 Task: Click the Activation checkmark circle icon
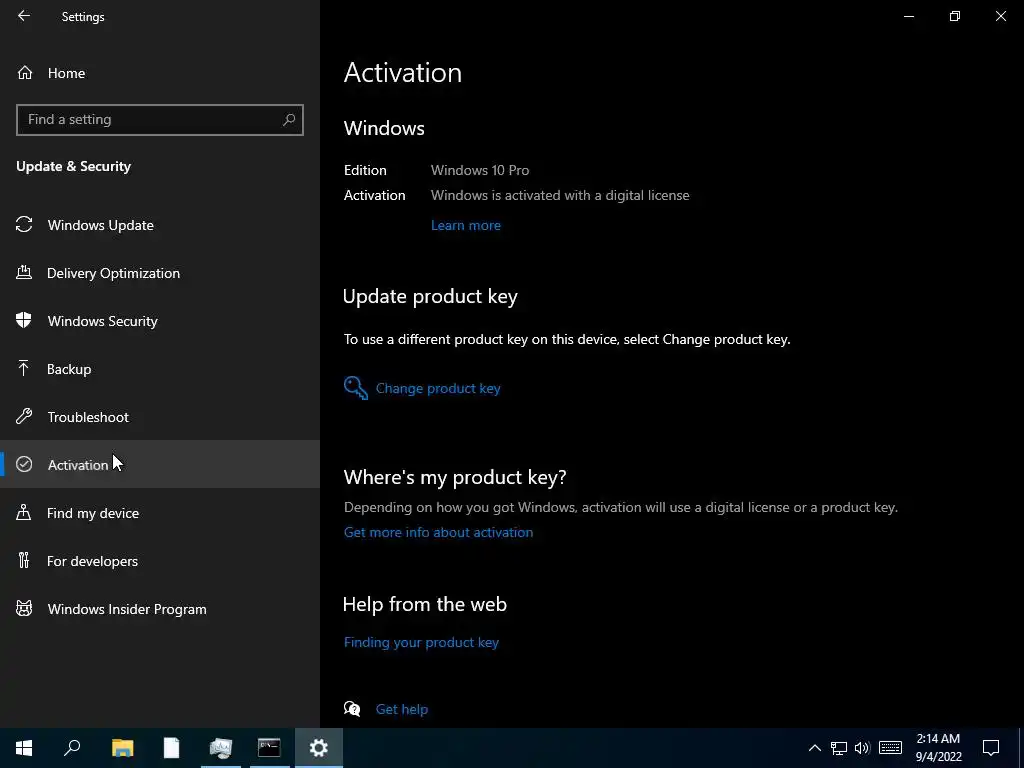coord(24,464)
